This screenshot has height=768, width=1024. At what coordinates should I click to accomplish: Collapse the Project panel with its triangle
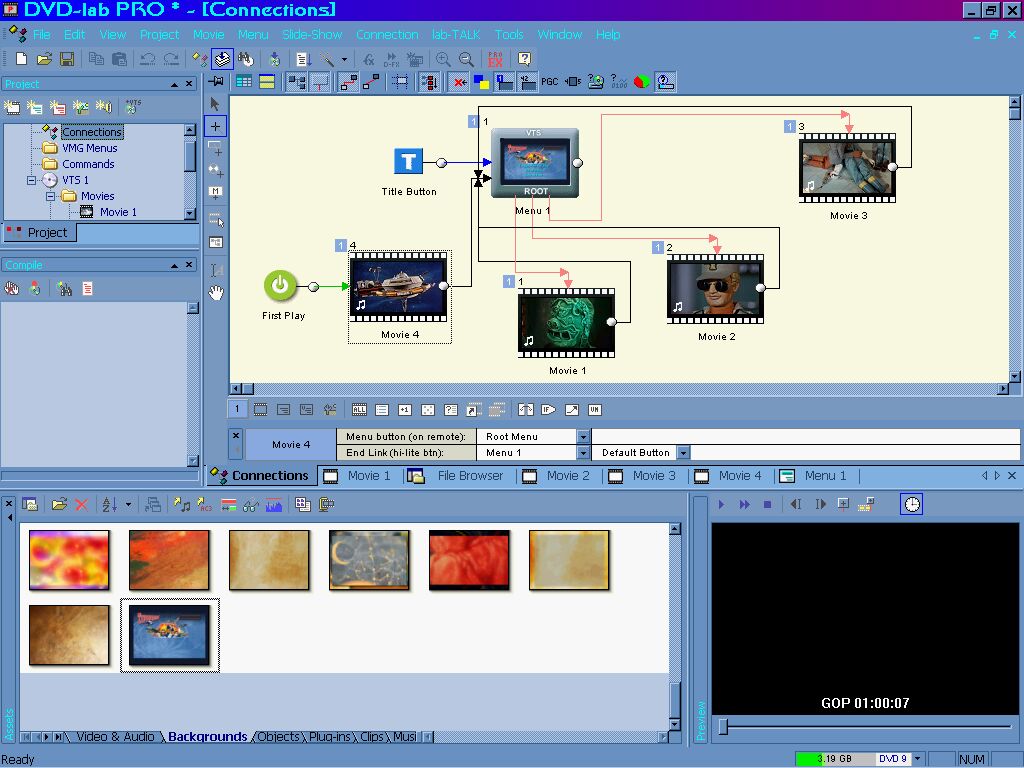pyautogui.click(x=174, y=84)
